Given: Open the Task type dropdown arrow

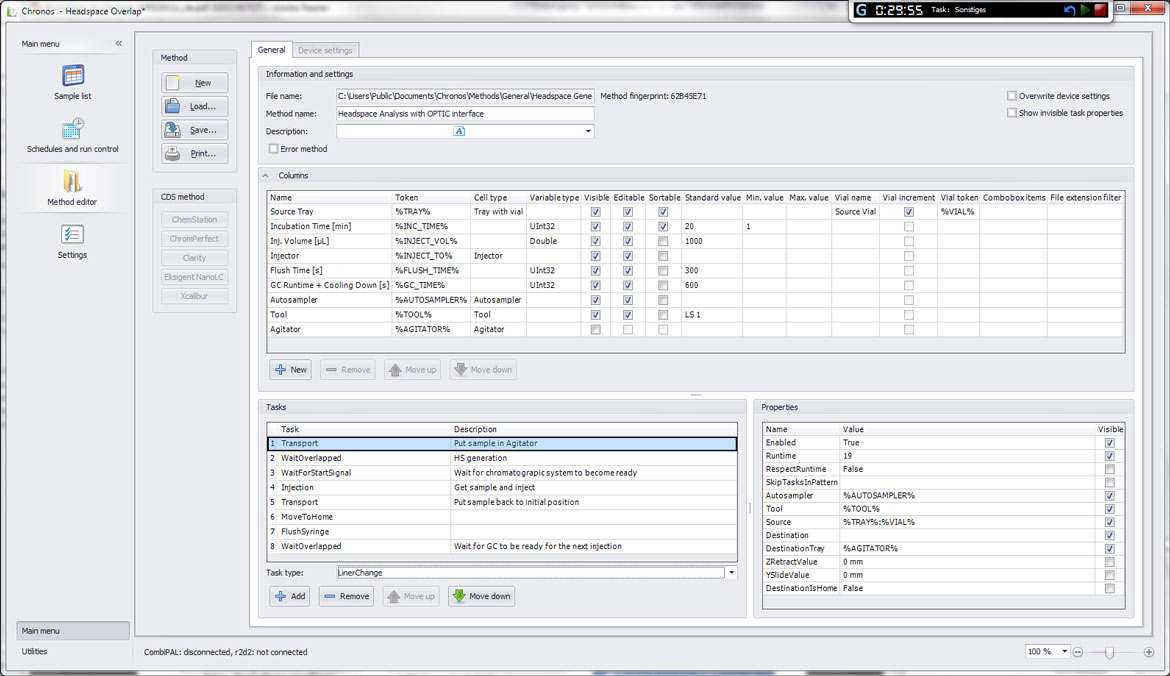Looking at the screenshot, I should coord(731,573).
